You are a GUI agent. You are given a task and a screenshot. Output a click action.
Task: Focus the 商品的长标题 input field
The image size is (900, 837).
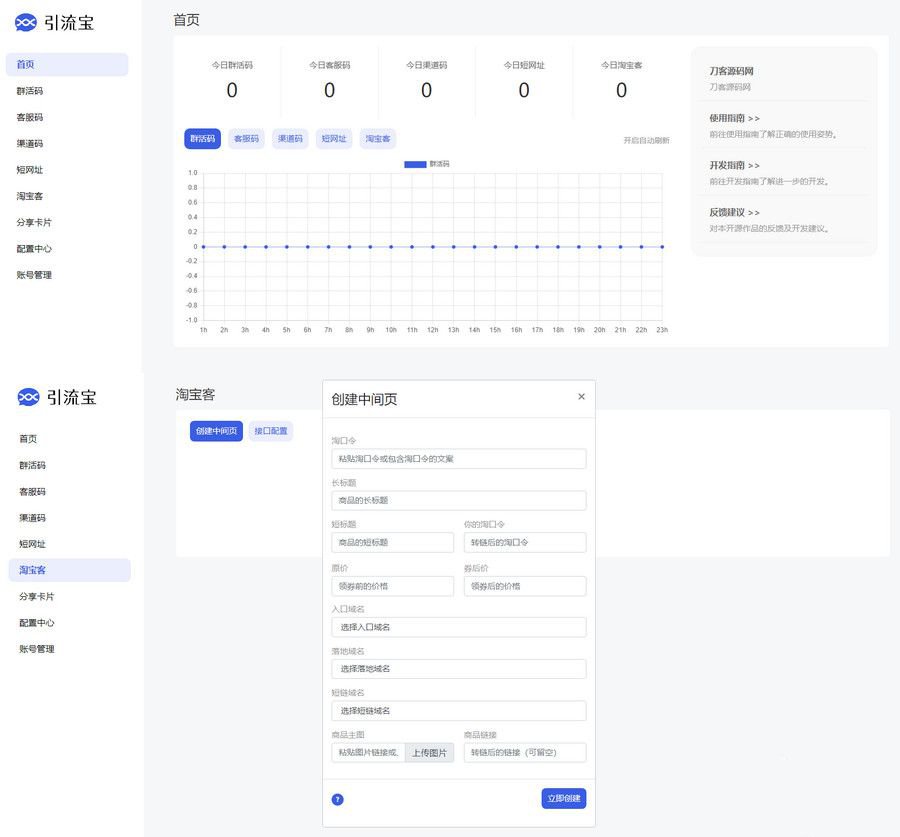coord(458,500)
